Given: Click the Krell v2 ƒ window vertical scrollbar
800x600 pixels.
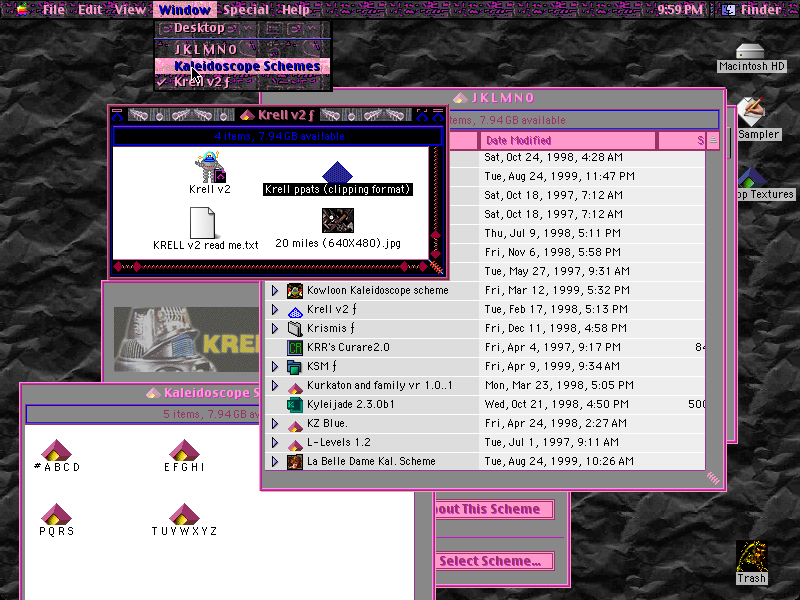Looking at the screenshot, I should click(x=435, y=203).
